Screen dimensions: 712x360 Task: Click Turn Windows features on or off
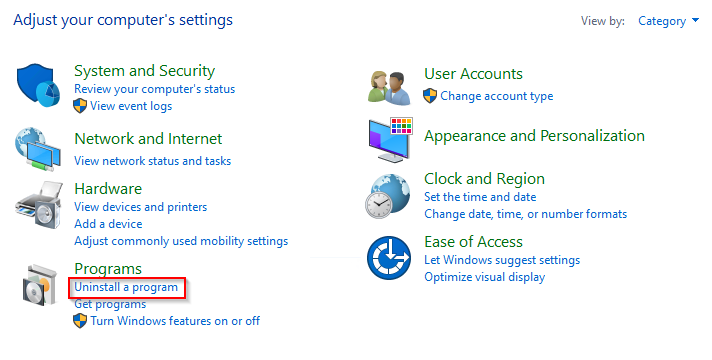175,321
